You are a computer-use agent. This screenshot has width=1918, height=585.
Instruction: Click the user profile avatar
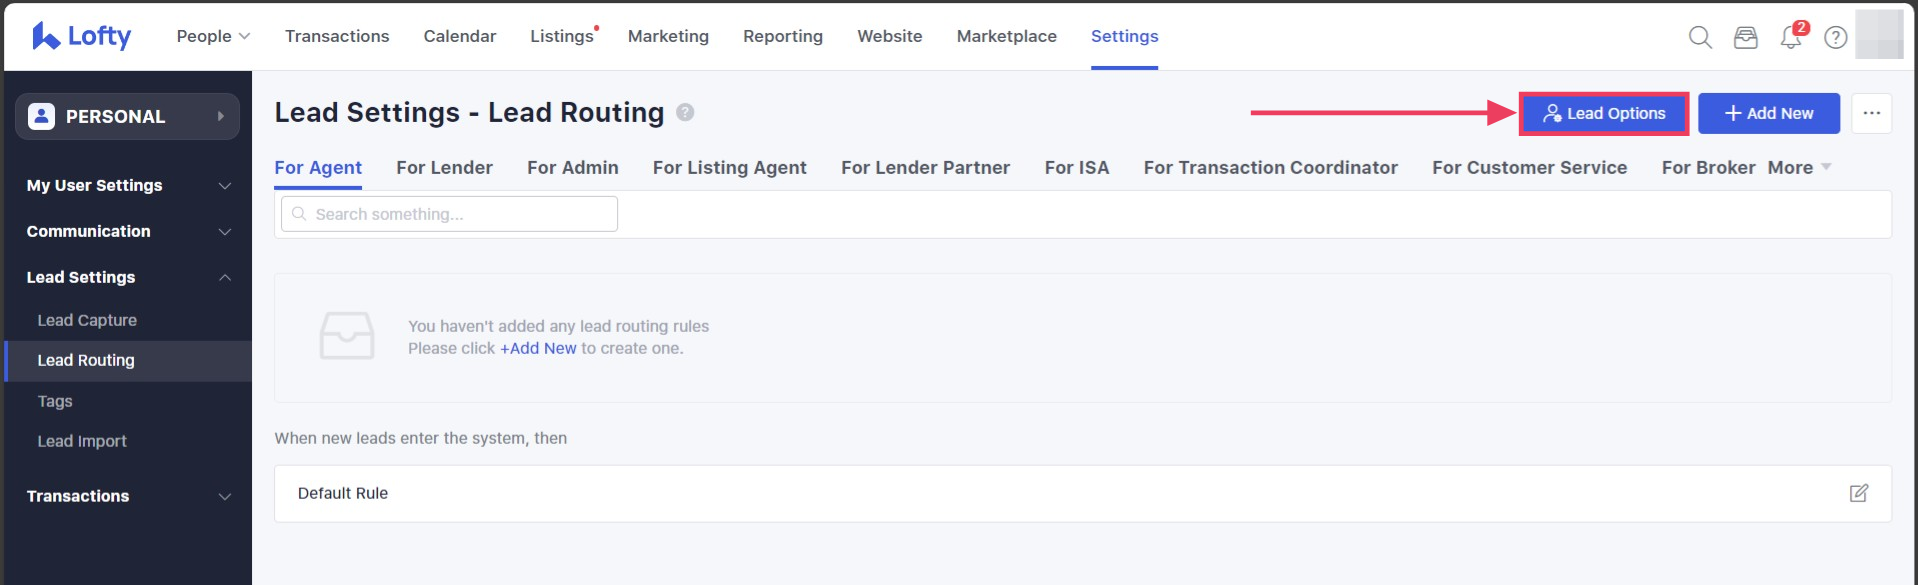click(1879, 35)
